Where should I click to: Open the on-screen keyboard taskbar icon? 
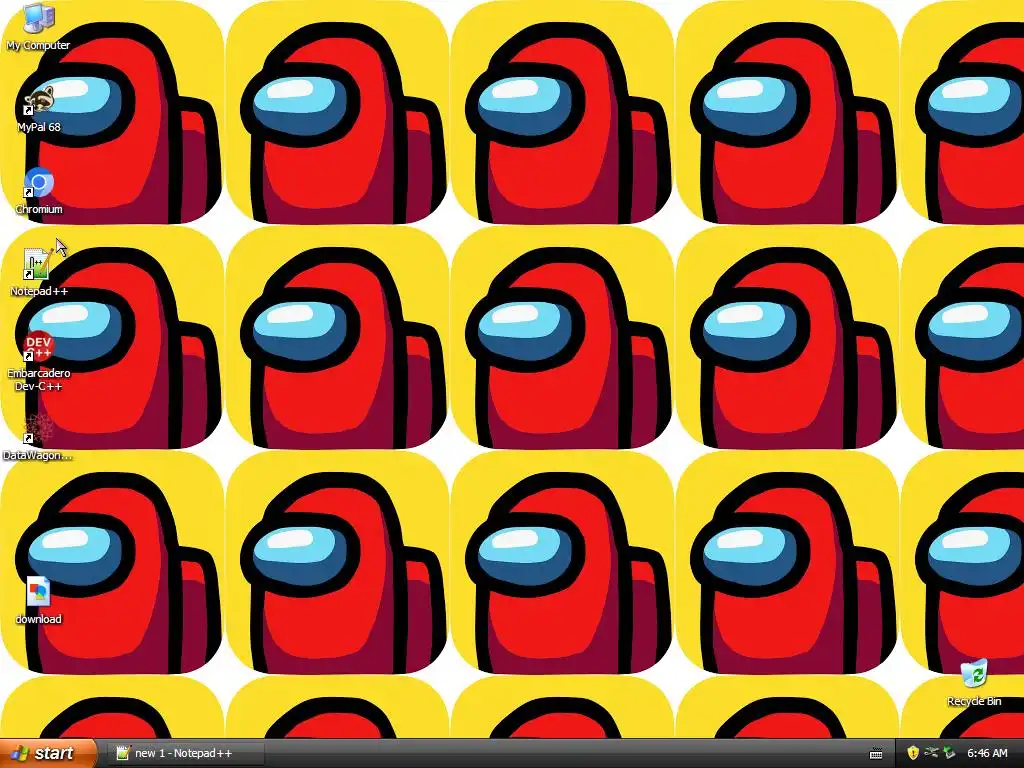[x=876, y=754]
